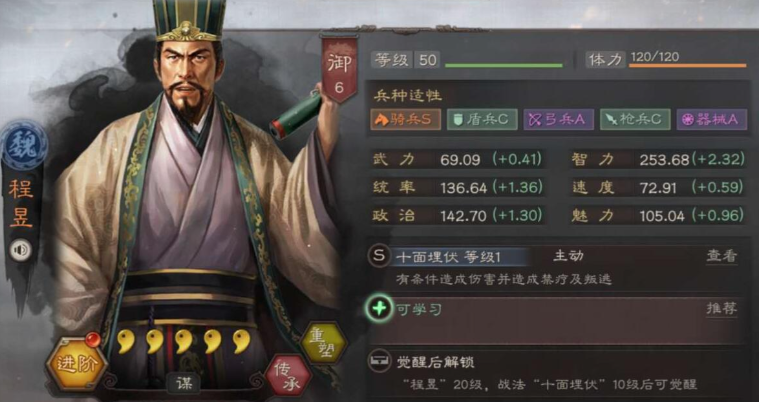The image size is (759, 402).
Task: Tap the 进阶 hexagon button
Action: coord(76,364)
